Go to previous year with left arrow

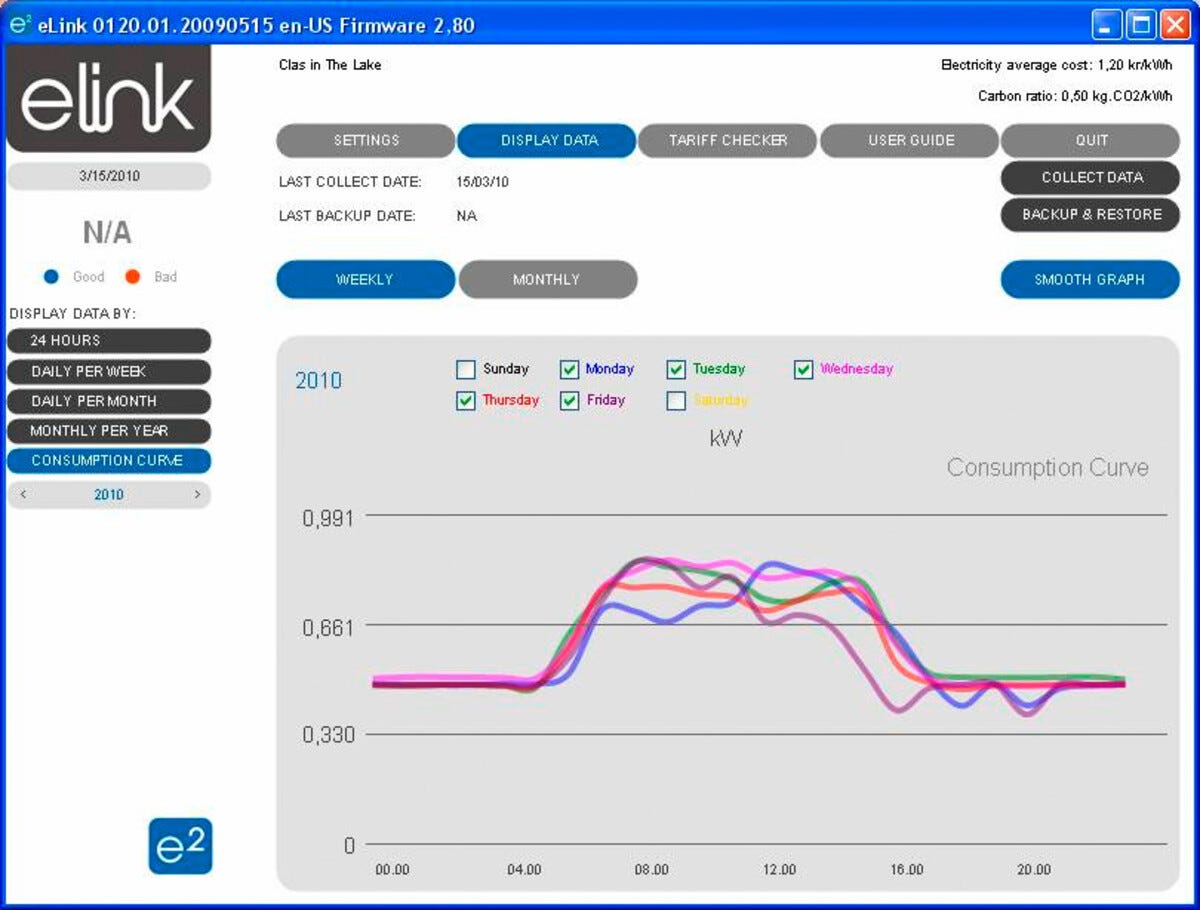click(24, 495)
